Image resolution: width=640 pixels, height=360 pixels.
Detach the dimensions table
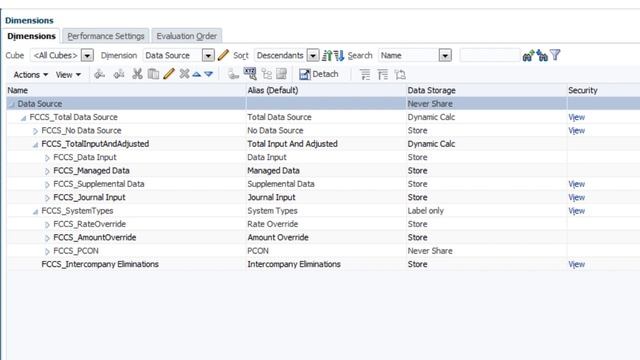coord(319,74)
